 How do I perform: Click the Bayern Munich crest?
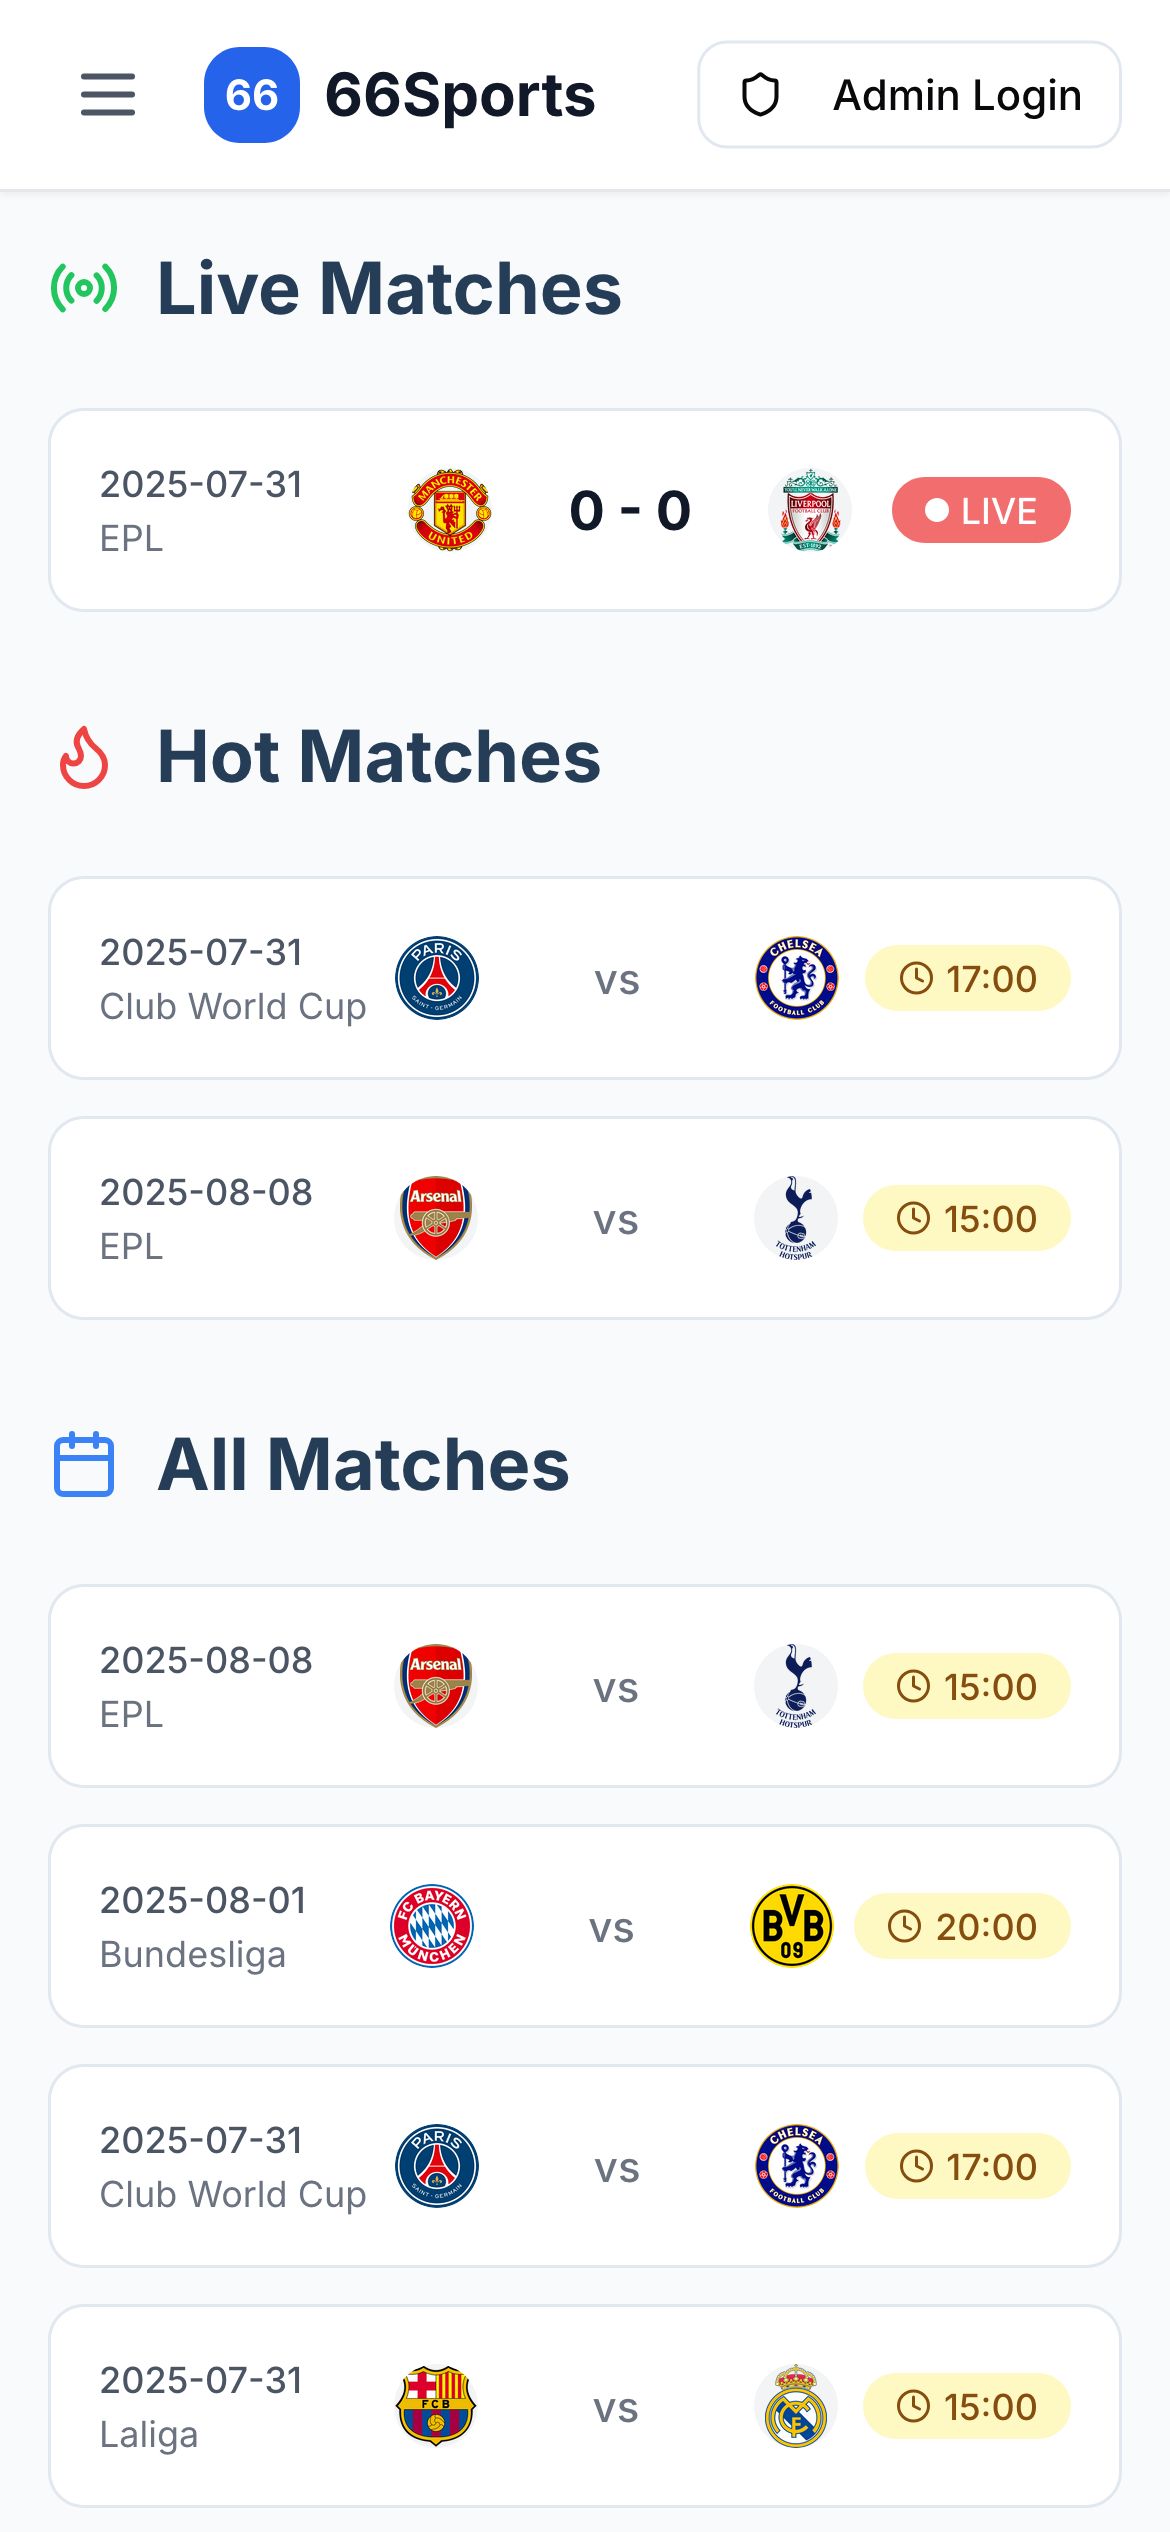pyautogui.click(x=432, y=1926)
